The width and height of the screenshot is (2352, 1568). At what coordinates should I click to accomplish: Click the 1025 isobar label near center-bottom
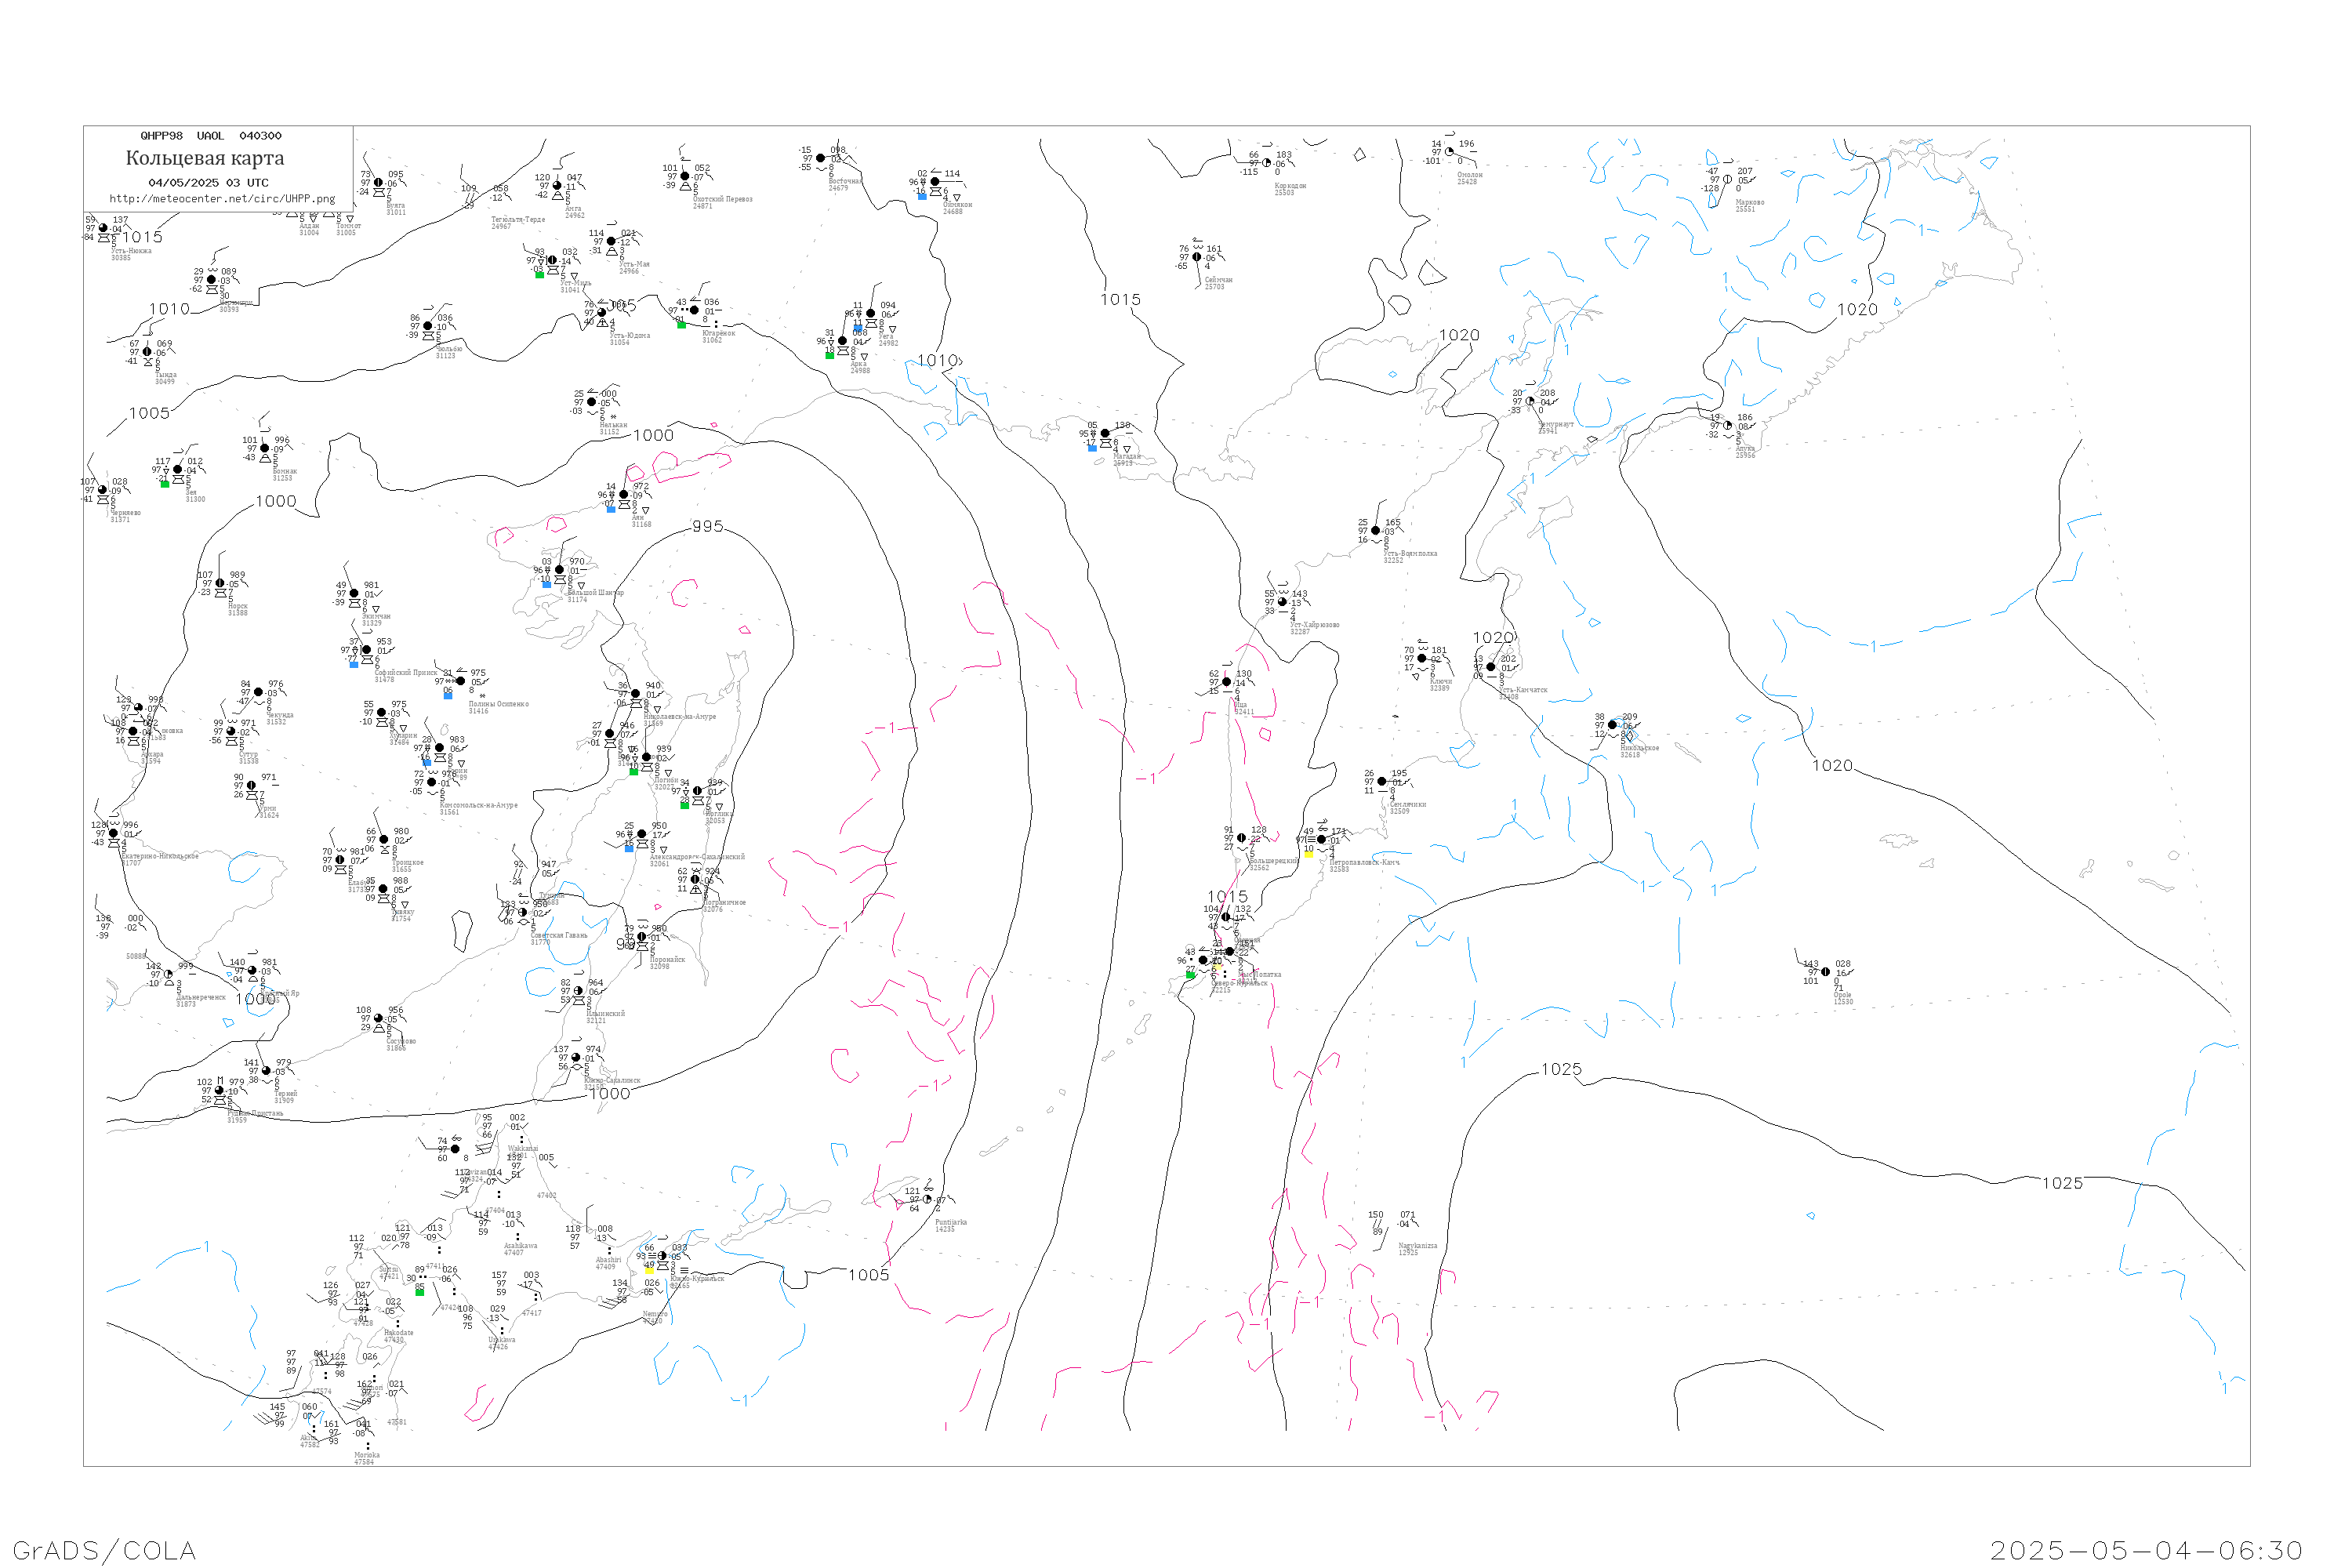[x=1561, y=1069]
